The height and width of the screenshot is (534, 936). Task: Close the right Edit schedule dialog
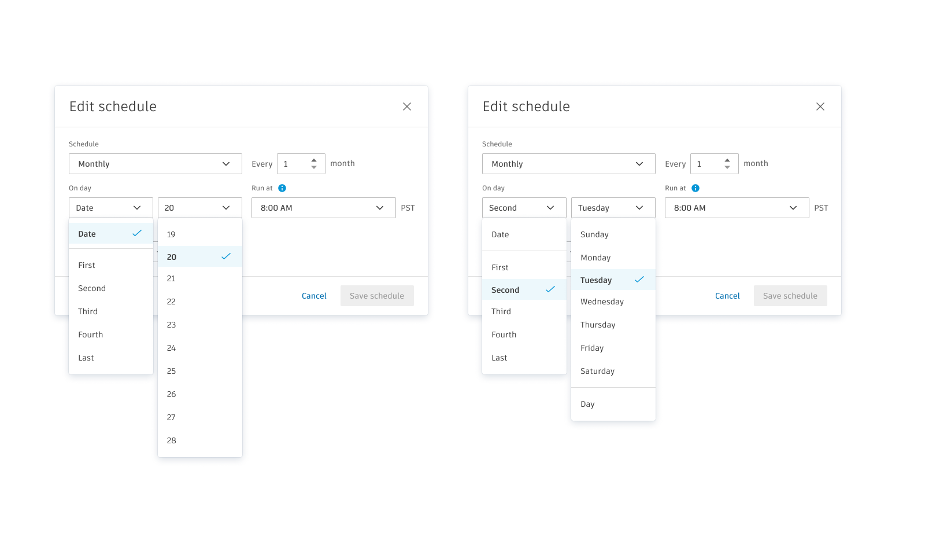820,107
